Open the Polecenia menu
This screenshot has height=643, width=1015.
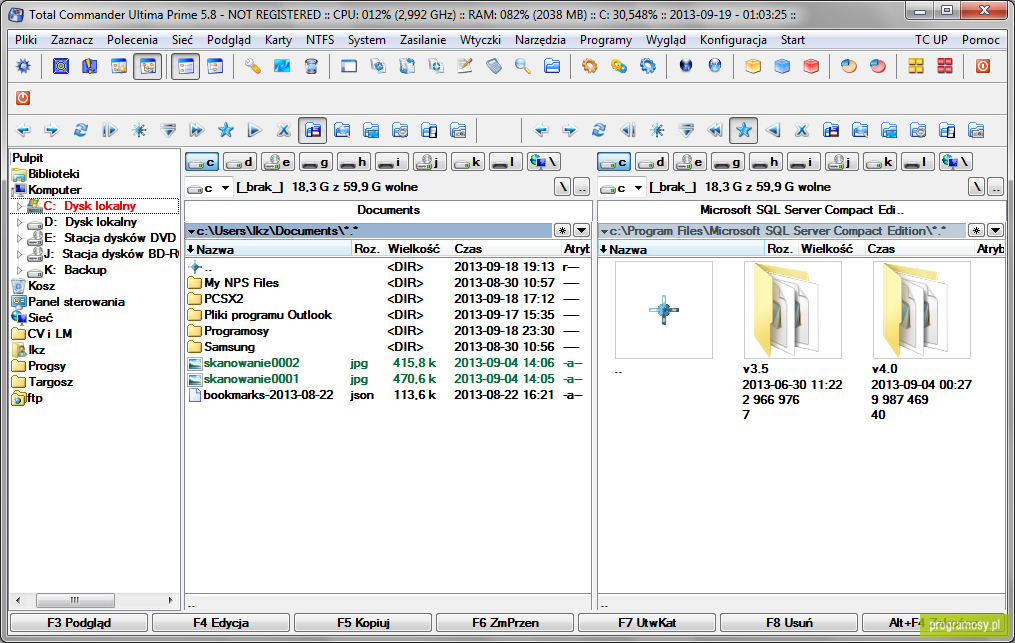click(x=132, y=39)
